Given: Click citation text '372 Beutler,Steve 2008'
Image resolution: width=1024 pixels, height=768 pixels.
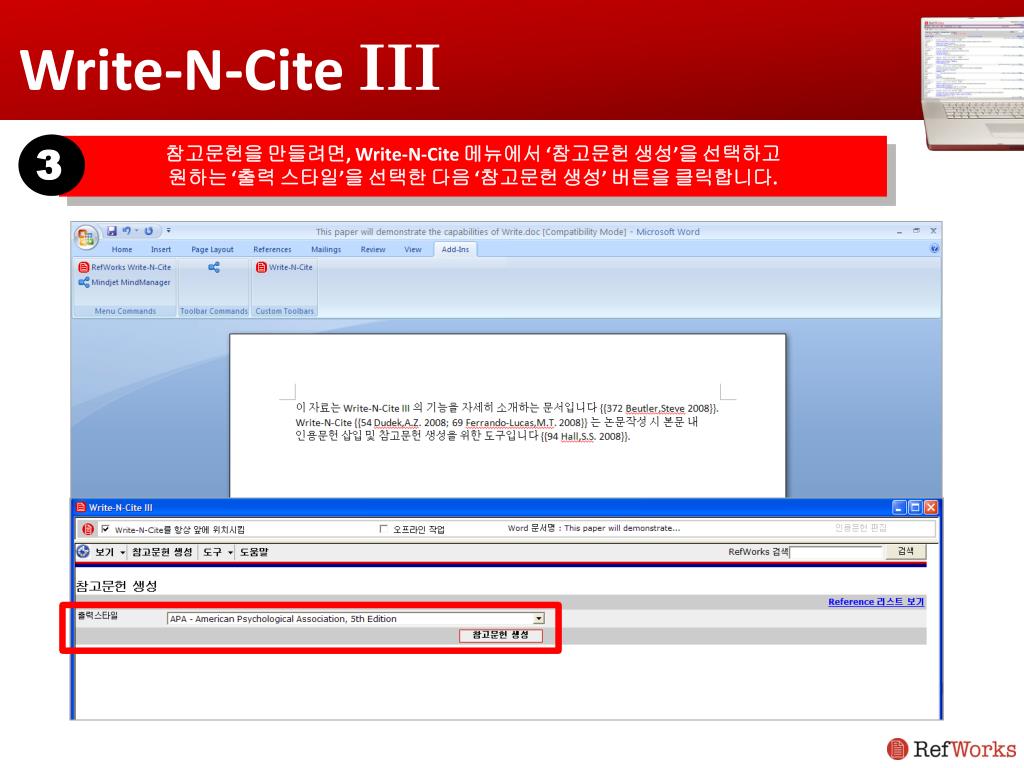Looking at the screenshot, I should 660,409.
